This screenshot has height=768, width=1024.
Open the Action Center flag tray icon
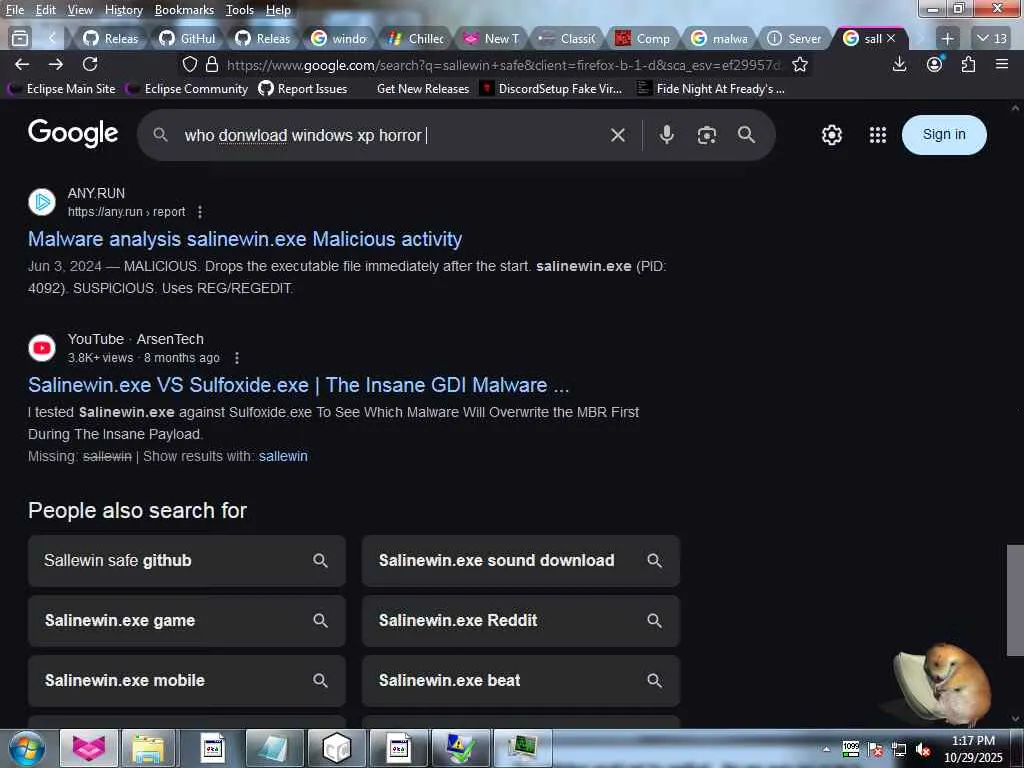[875, 749]
